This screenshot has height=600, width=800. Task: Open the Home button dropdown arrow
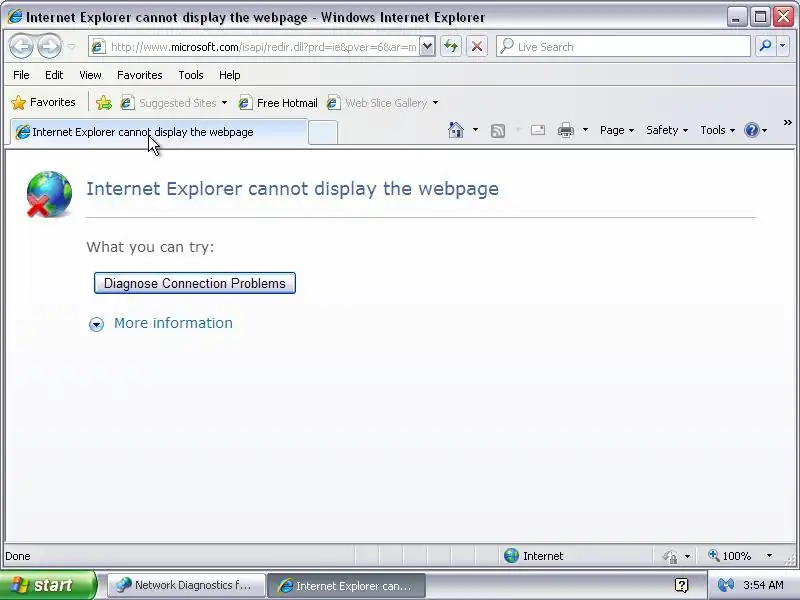[475, 130]
